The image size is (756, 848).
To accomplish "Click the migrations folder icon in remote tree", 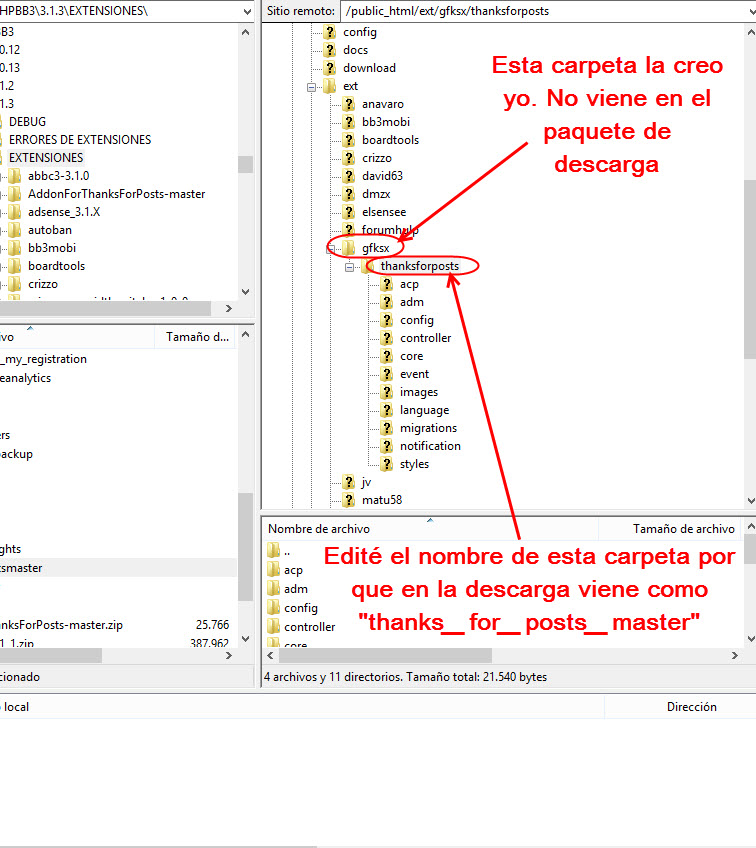I will [x=386, y=428].
